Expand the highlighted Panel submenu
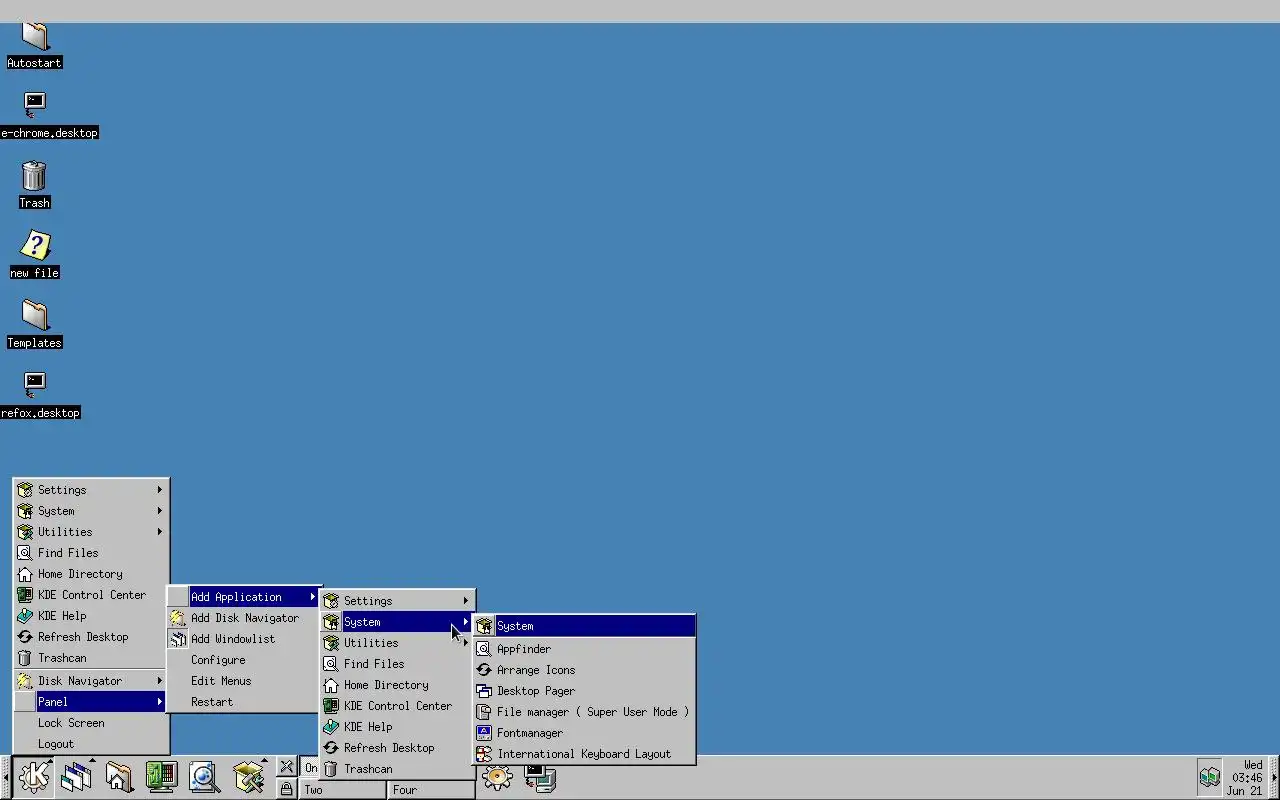The width and height of the screenshot is (1280, 800). (91, 702)
